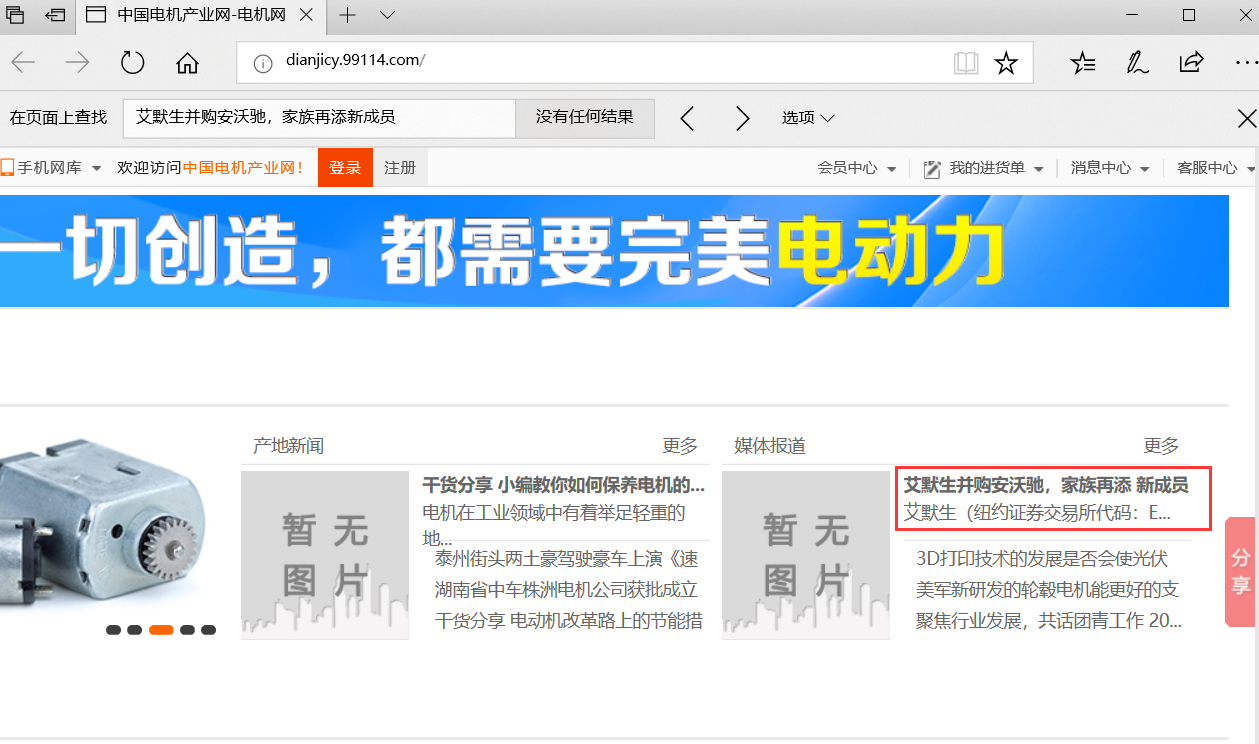Close the find on page bar
The image size is (1259, 744).
click(x=1247, y=119)
